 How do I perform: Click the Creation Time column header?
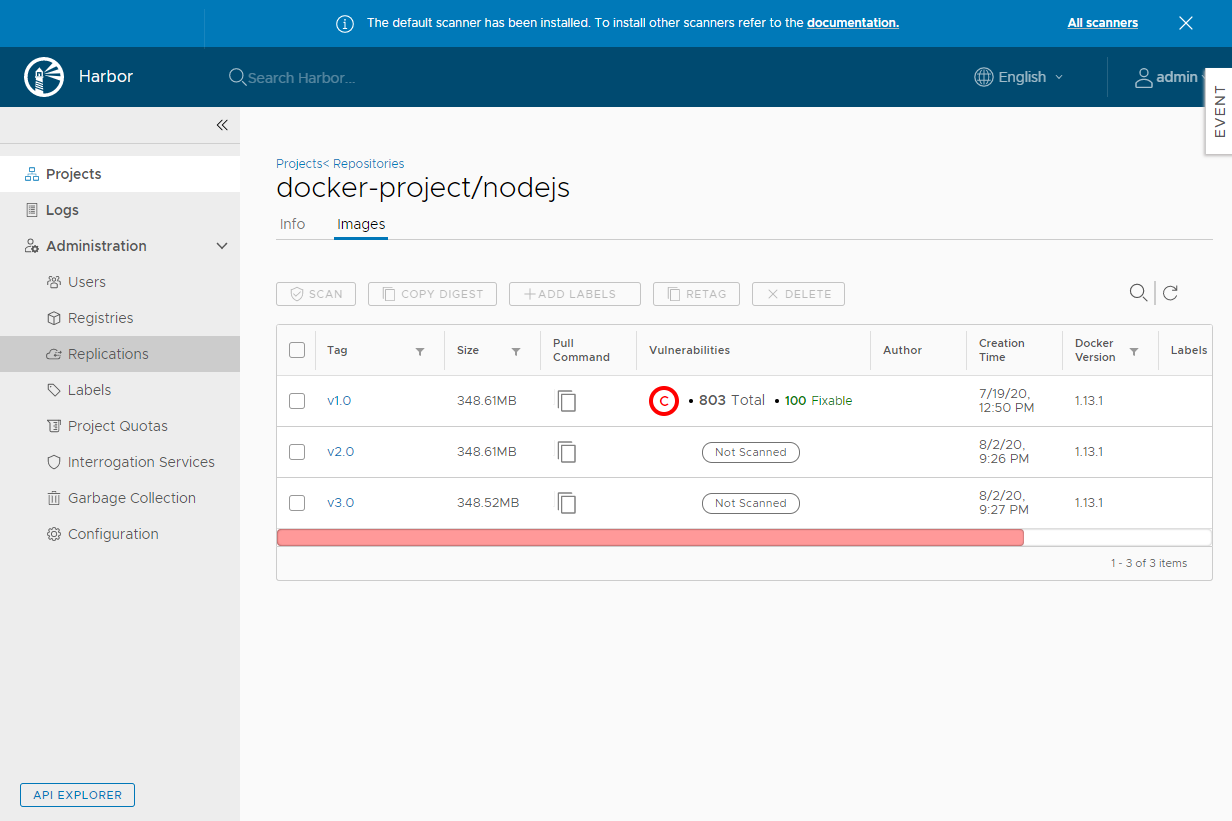(x=1002, y=350)
